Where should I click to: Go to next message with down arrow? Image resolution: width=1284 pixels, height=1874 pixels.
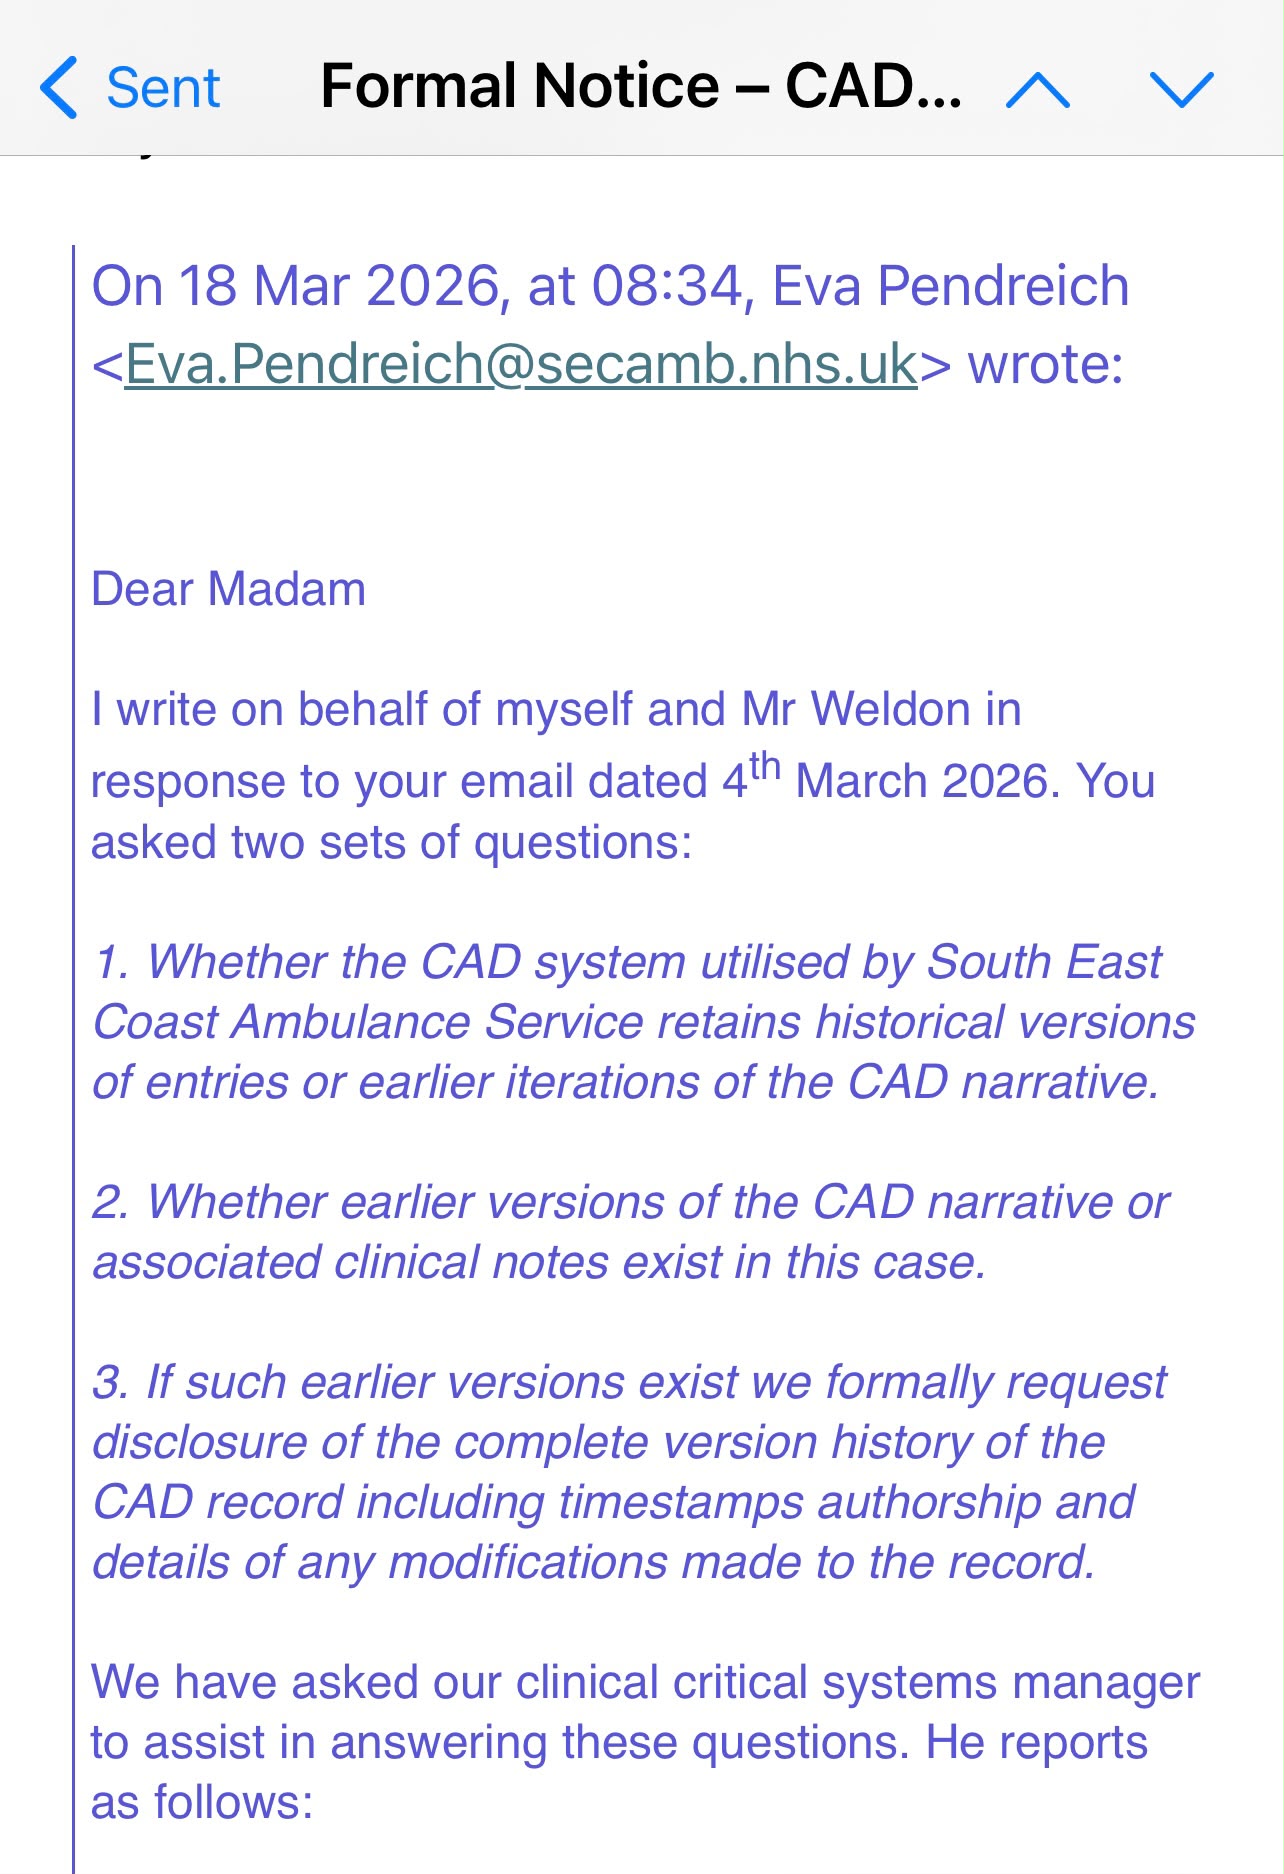click(1182, 90)
